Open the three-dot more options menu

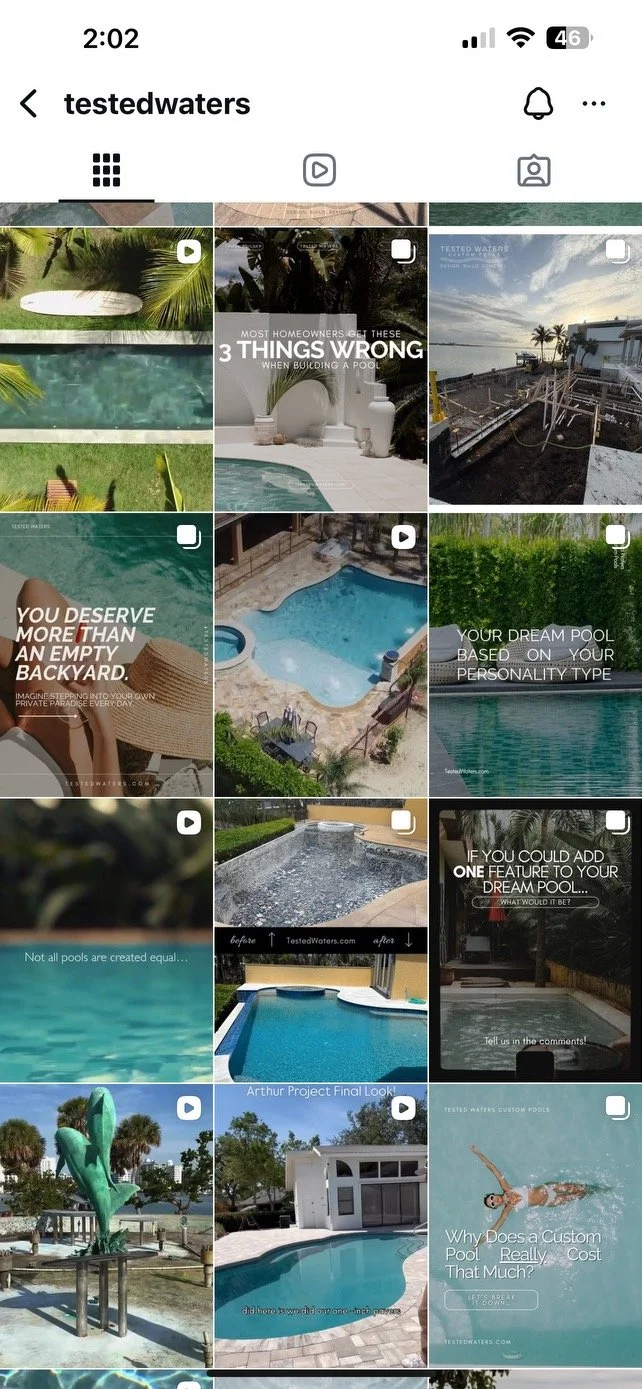point(594,103)
